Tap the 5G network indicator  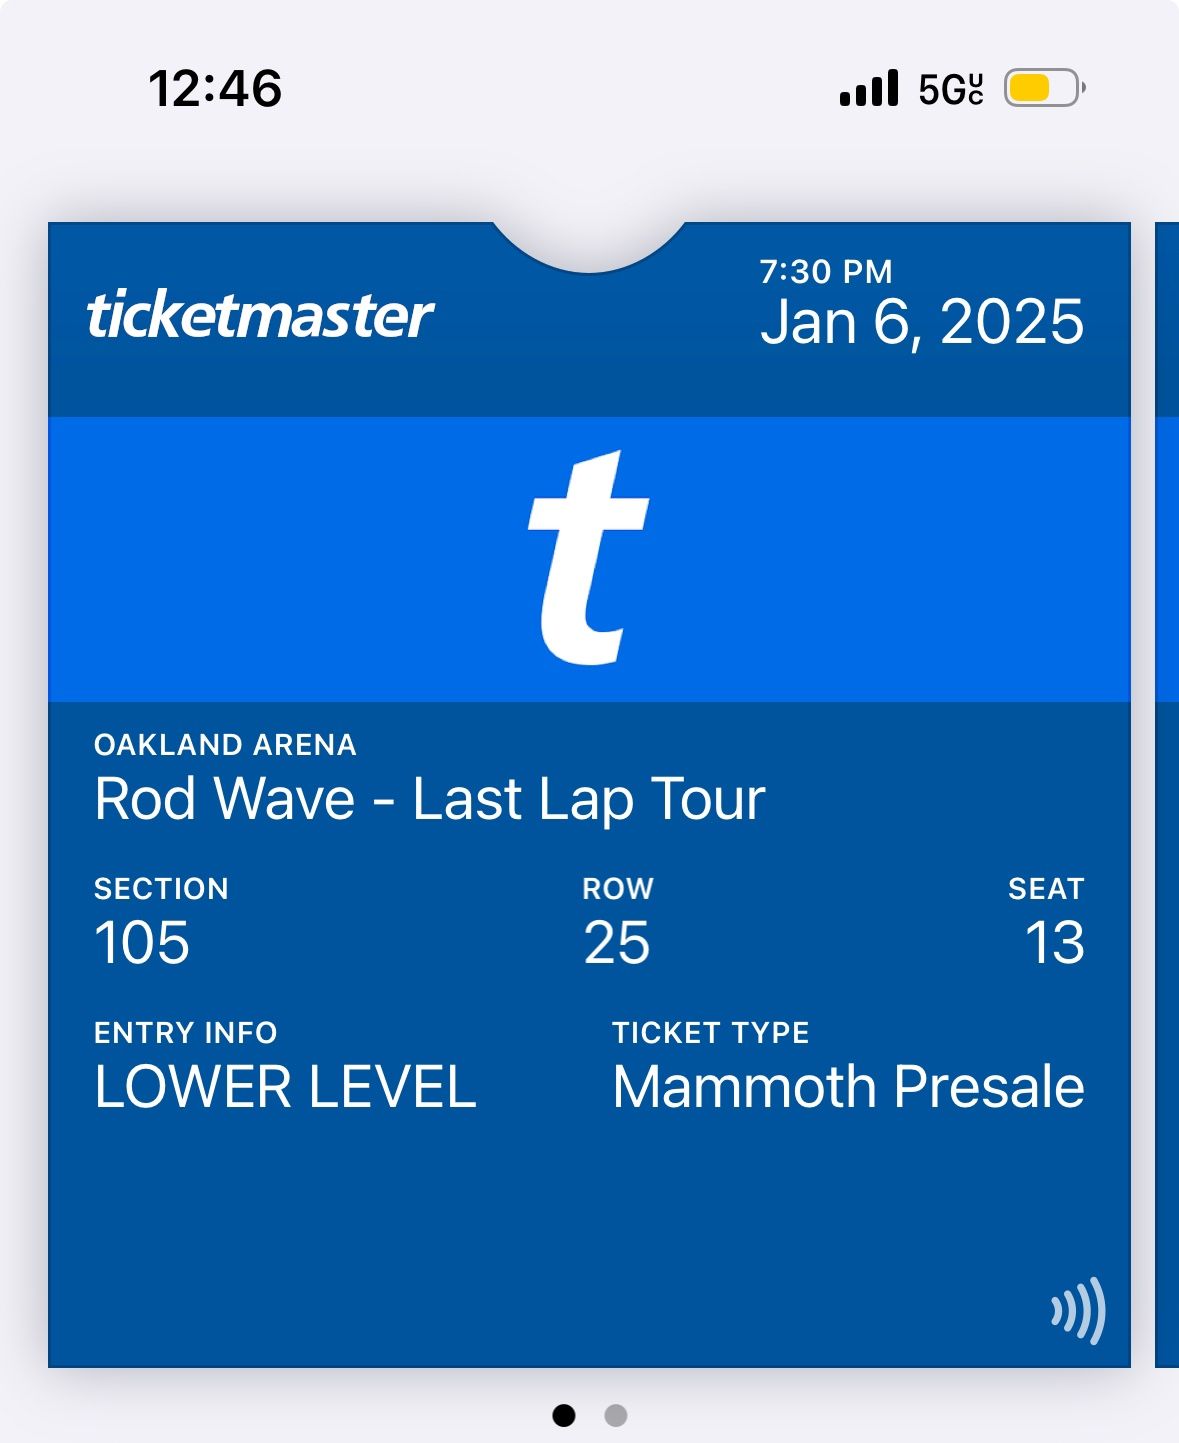pyautogui.click(x=950, y=89)
